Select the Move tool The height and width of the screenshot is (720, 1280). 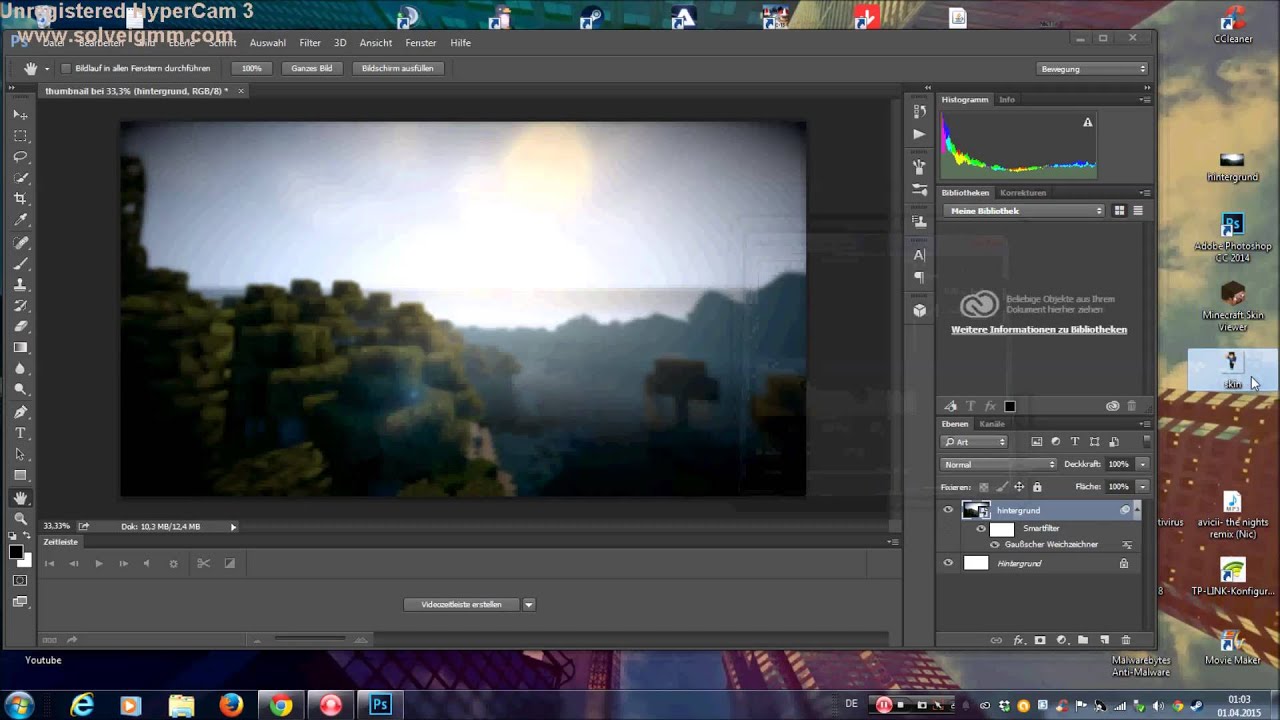click(x=20, y=115)
